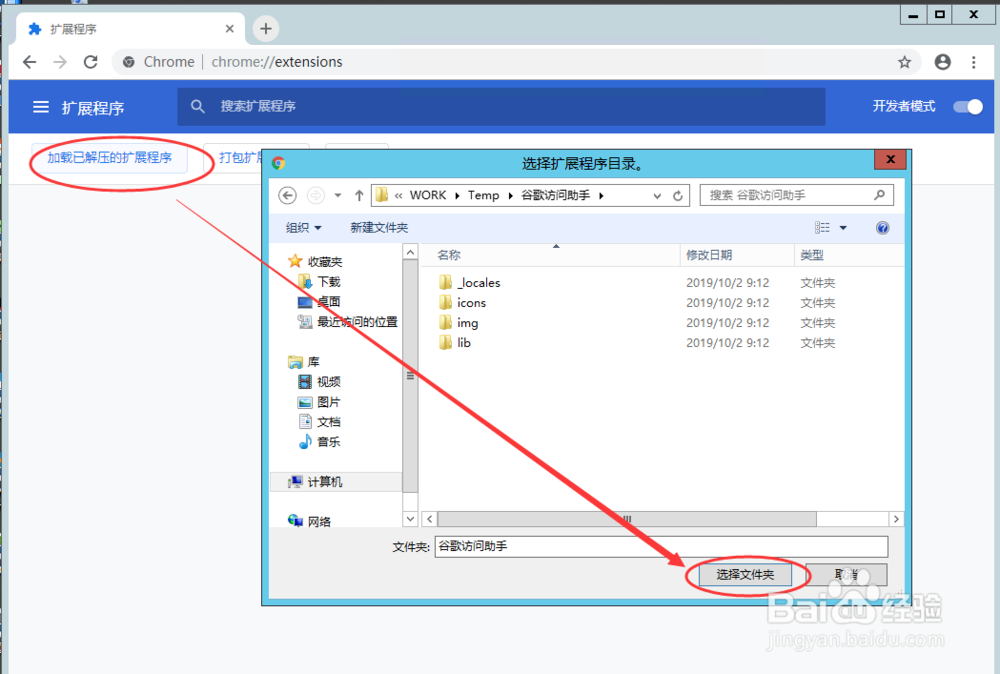Click dialog back navigation arrow
This screenshot has height=674, width=1000.
(x=288, y=195)
